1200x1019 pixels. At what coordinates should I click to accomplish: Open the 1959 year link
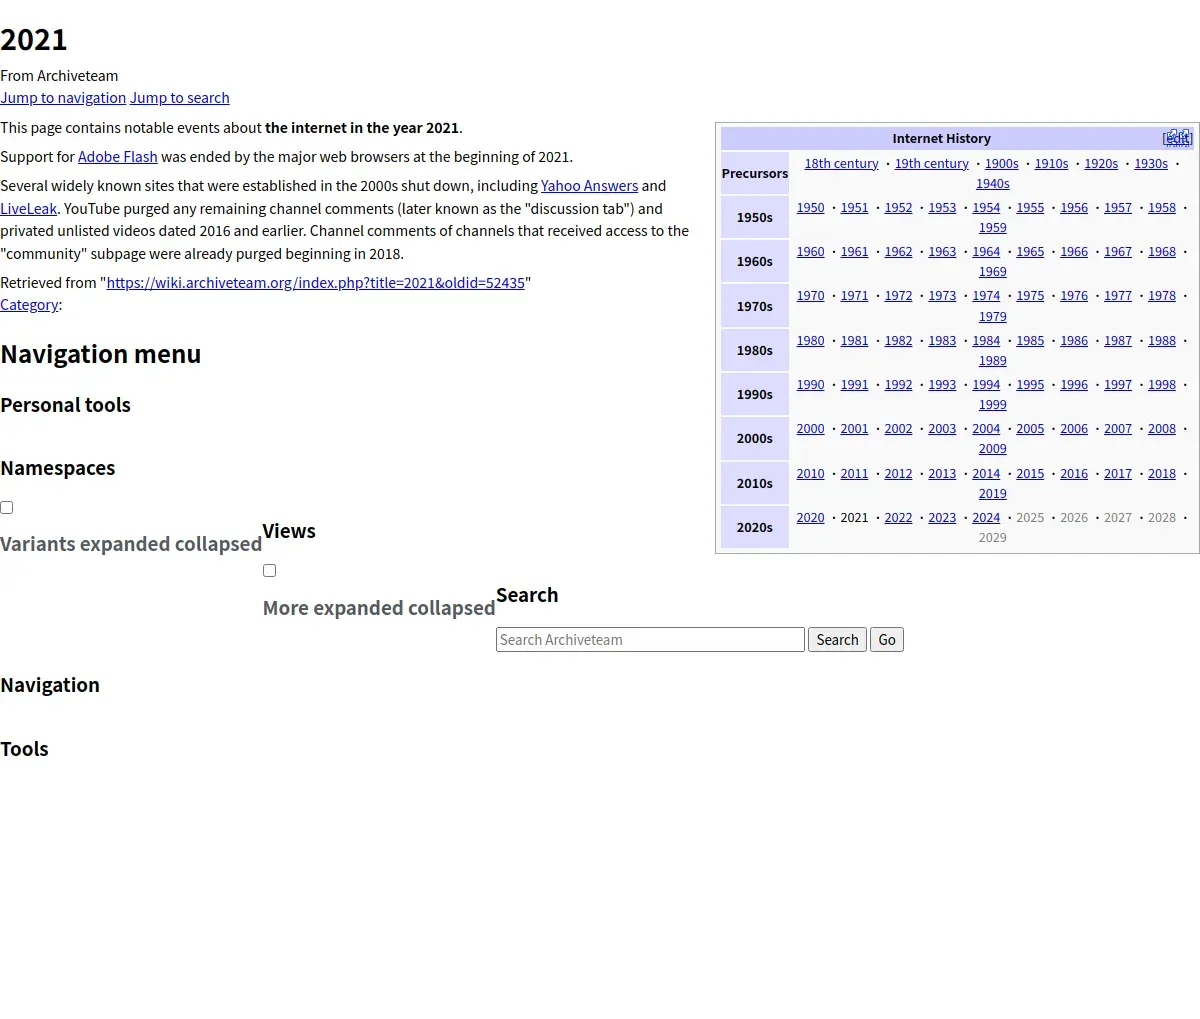coord(993,228)
